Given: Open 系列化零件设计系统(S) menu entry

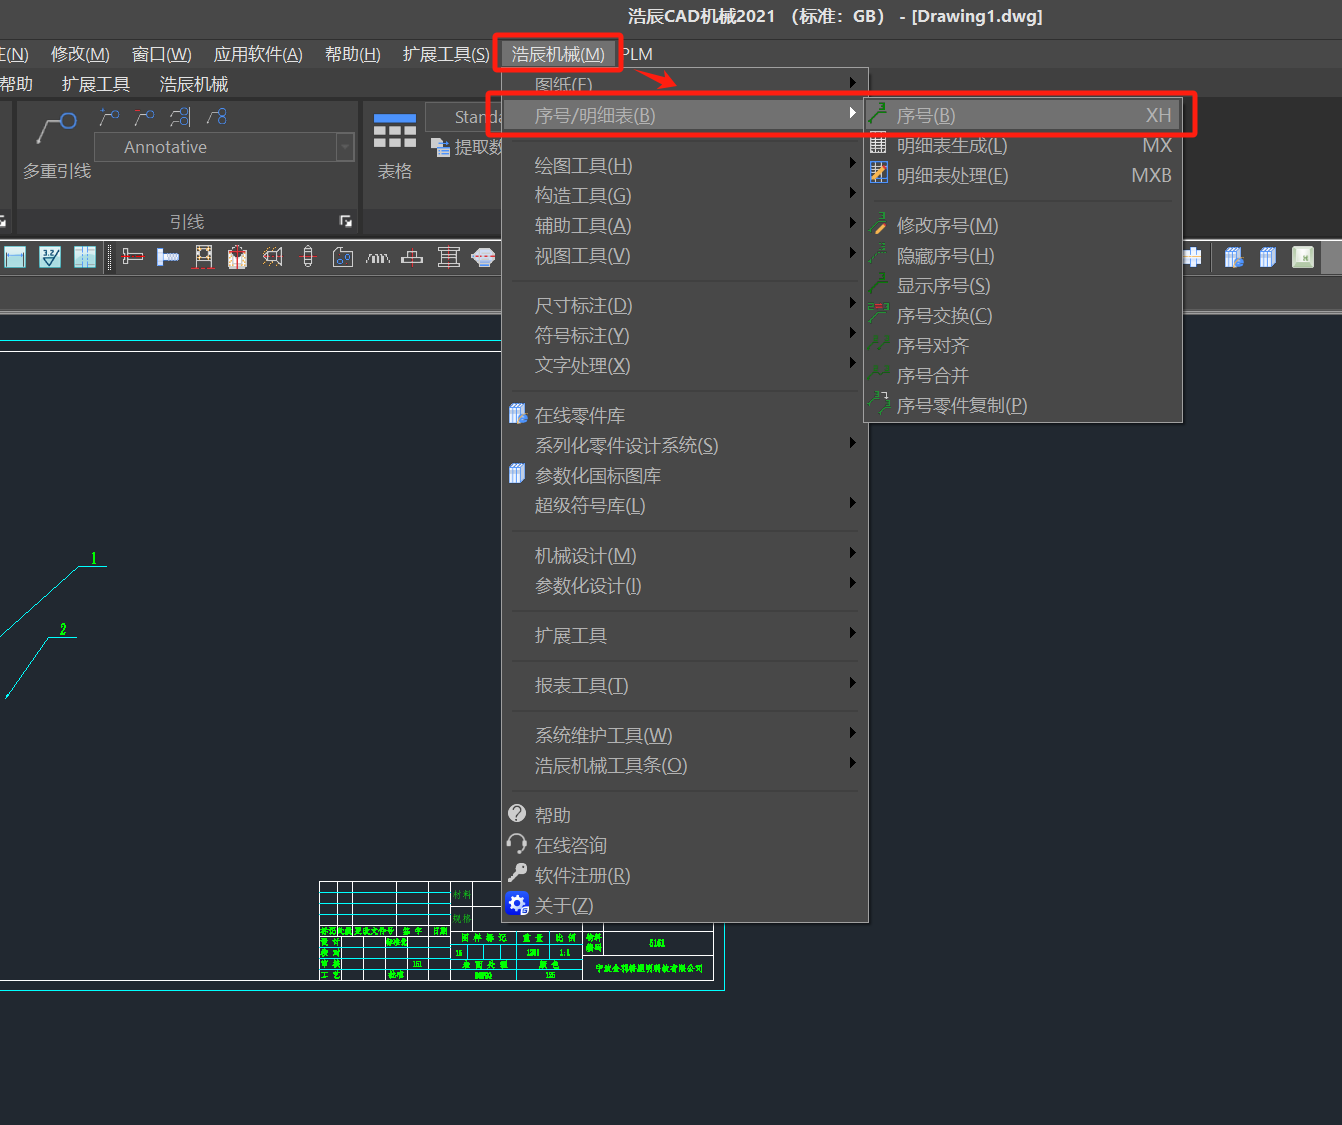Looking at the screenshot, I should [685, 446].
